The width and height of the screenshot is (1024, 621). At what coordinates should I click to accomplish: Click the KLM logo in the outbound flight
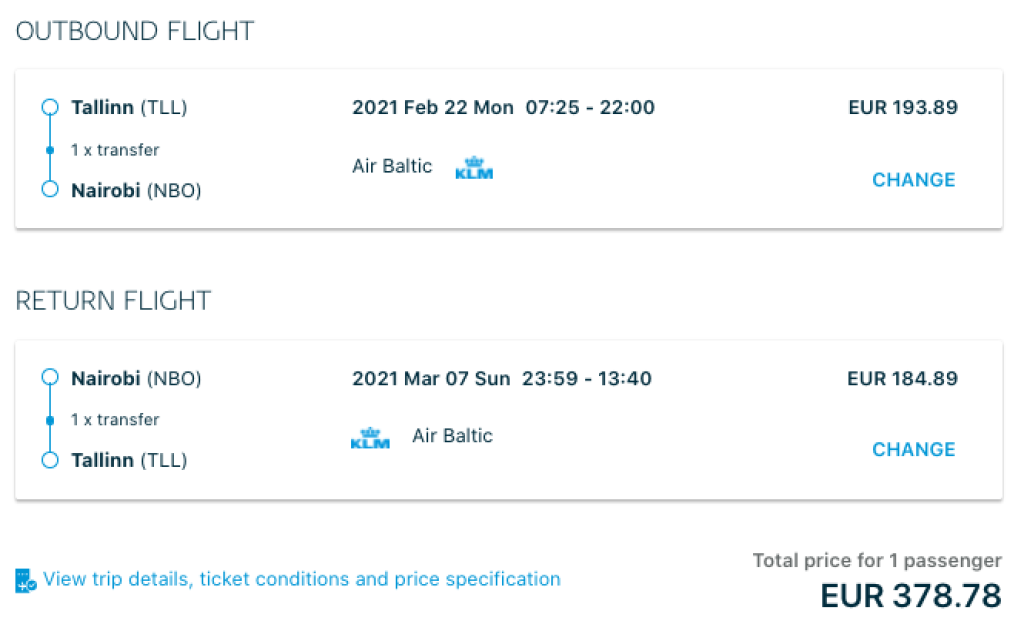click(474, 168)
